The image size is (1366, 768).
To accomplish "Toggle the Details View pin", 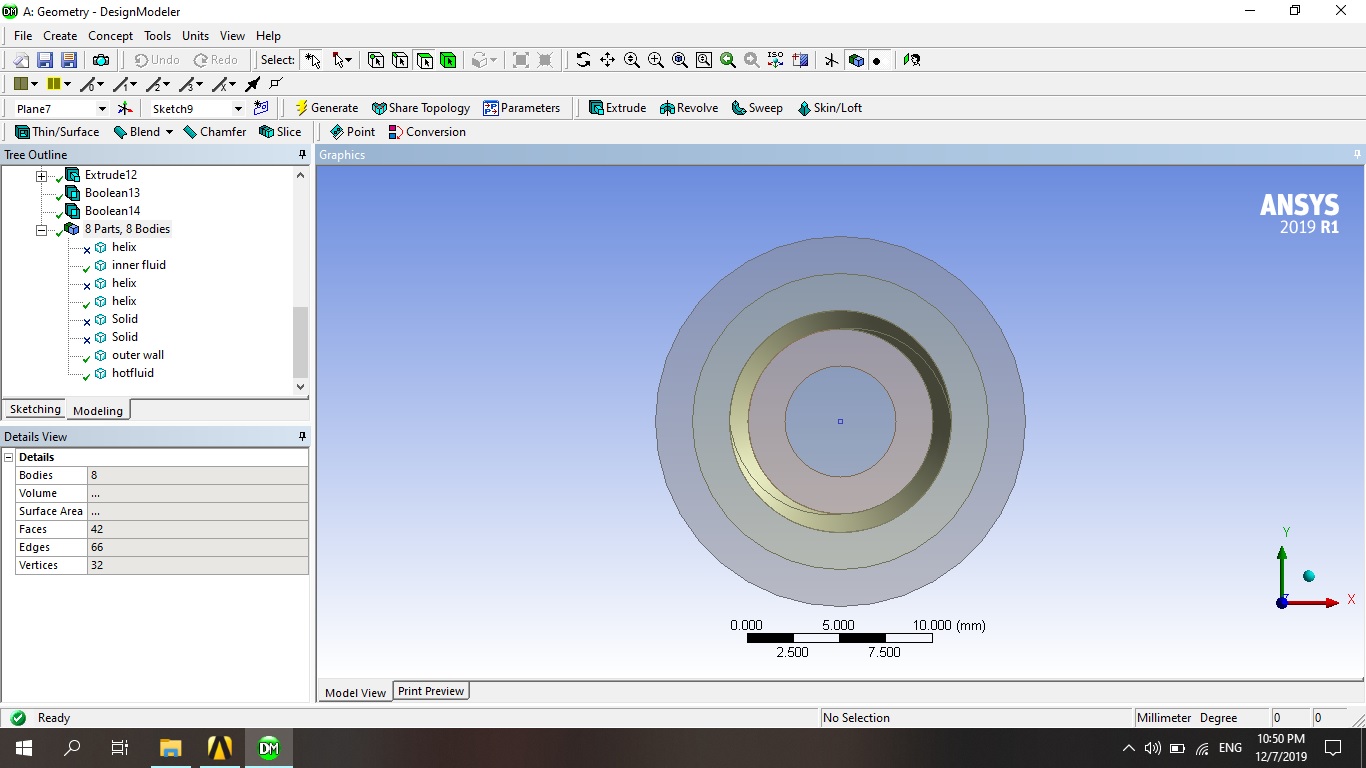I will coord(302,437).
